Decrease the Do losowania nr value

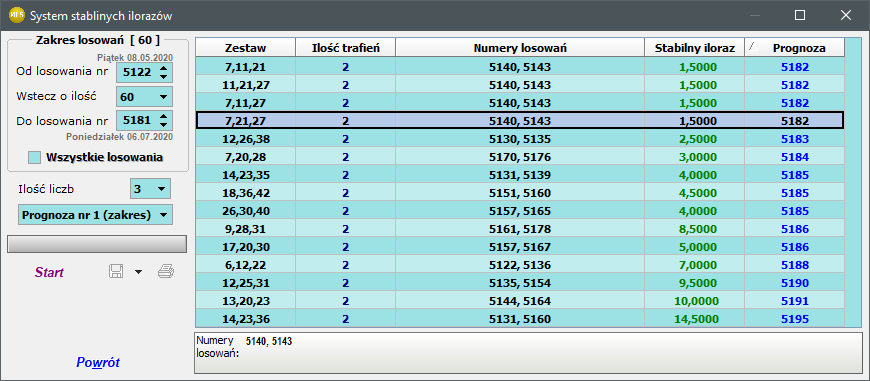[x=163, y=125]
